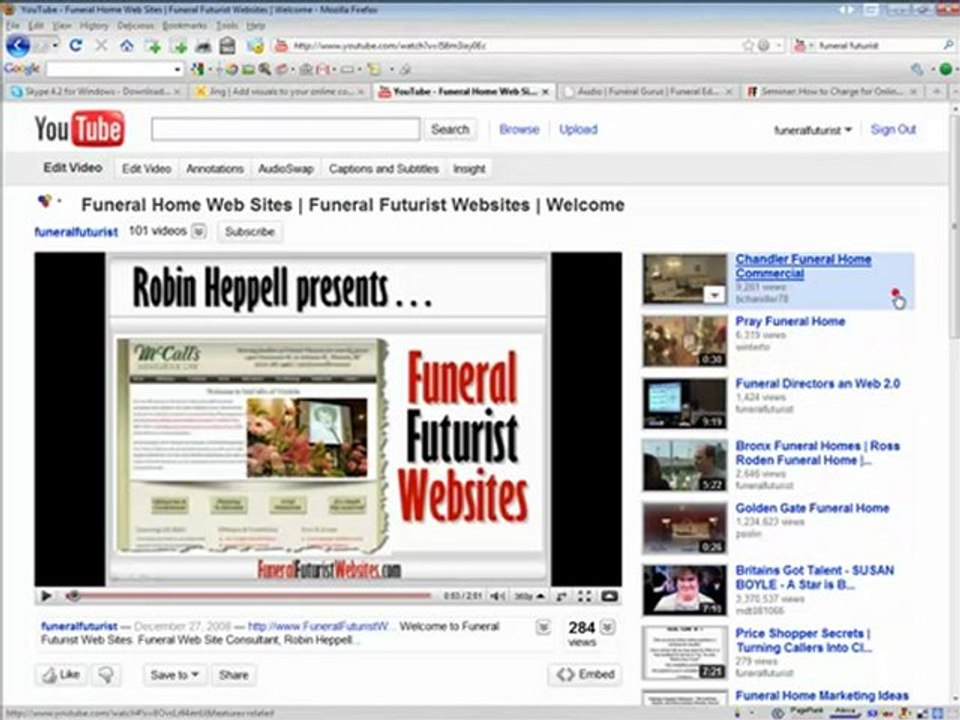Open Chandler Funeral Home Commercial link
The image size is (960, 720).
pyautogui.click(x=803, y=266)
